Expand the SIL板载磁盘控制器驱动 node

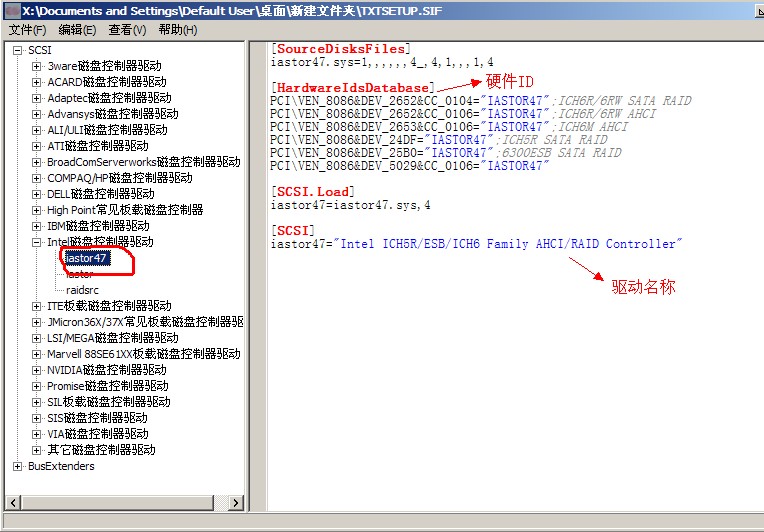[37, 402]
